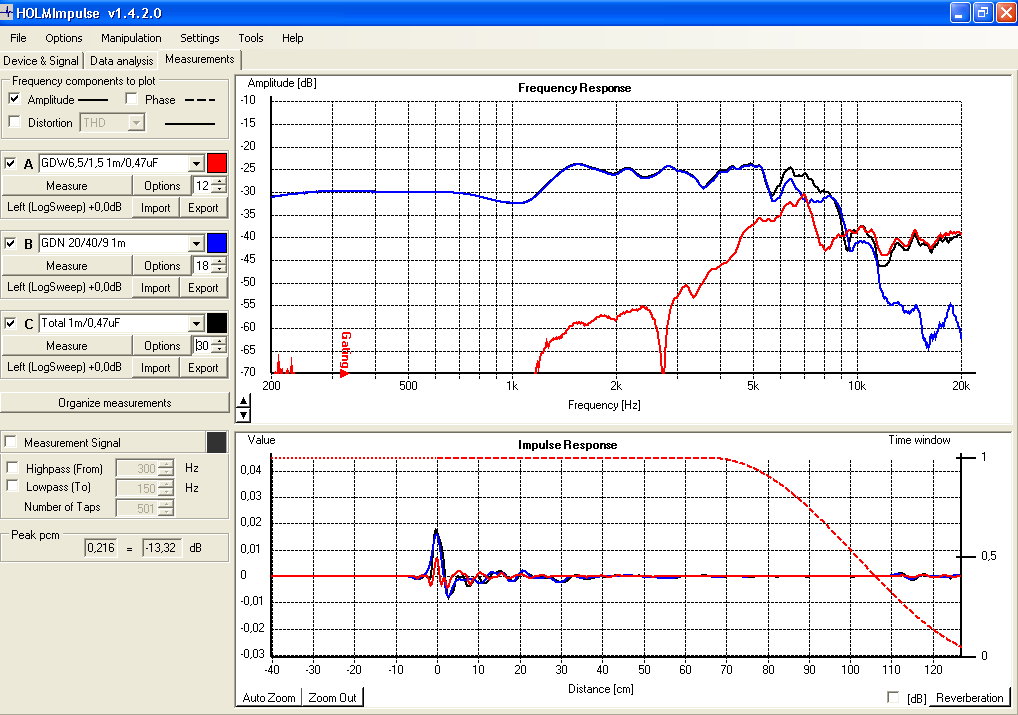Uncheck measurement A visibility checkbox
This screenshot has width=1018, height=715.
[10, 163]
